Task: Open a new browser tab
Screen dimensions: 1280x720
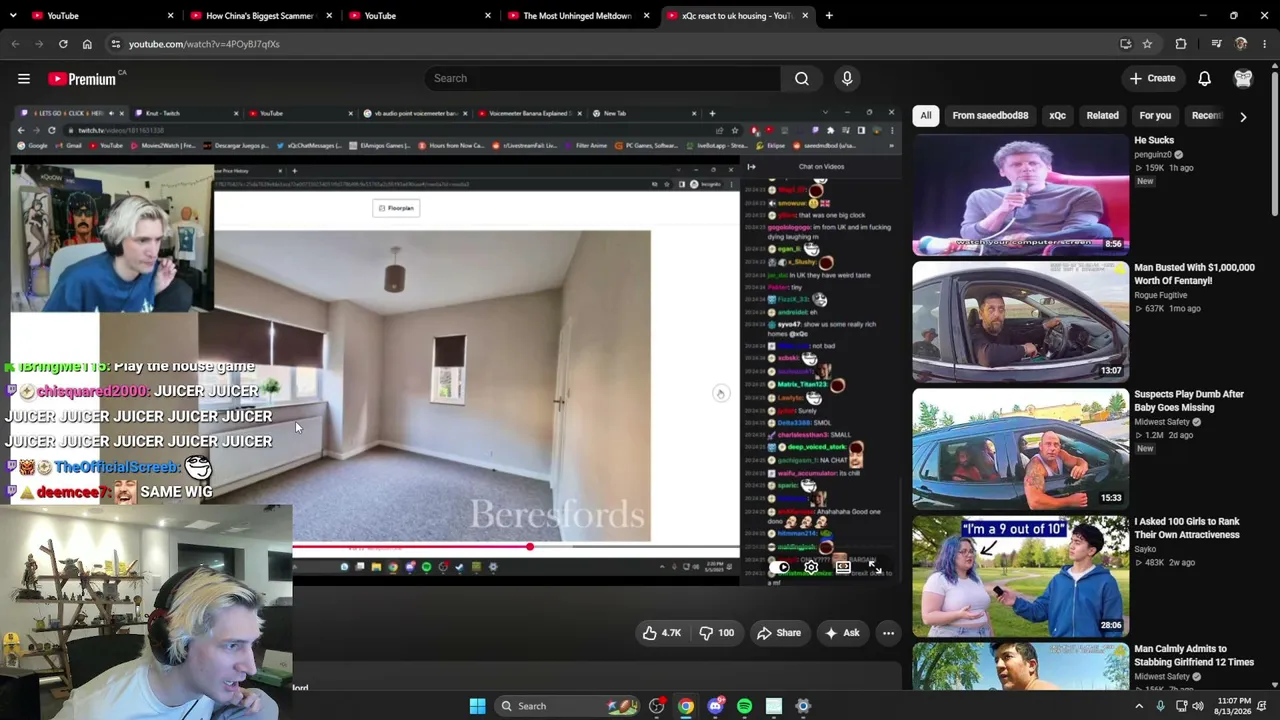Action: pyautogui.click(x=829, y=16)
